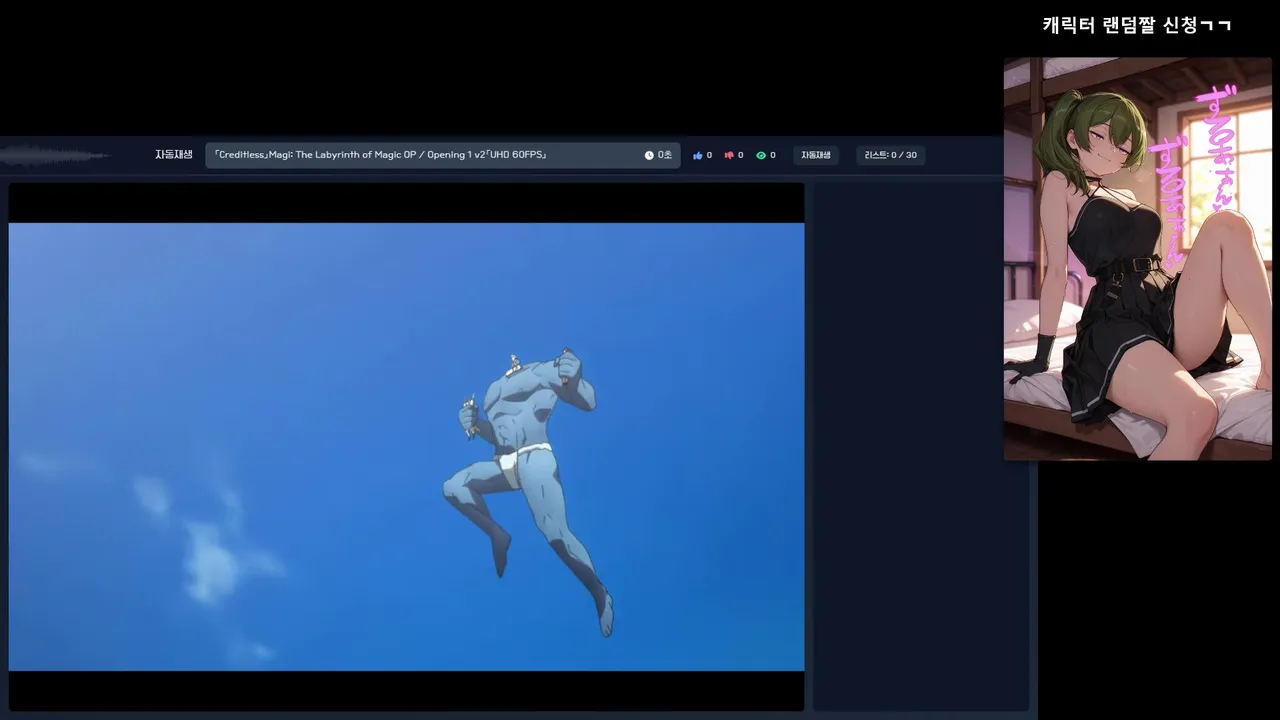Click the clock timer icon
This screenshot has height=720, width=1280.
pyautogui.click(x=649, y=156)
